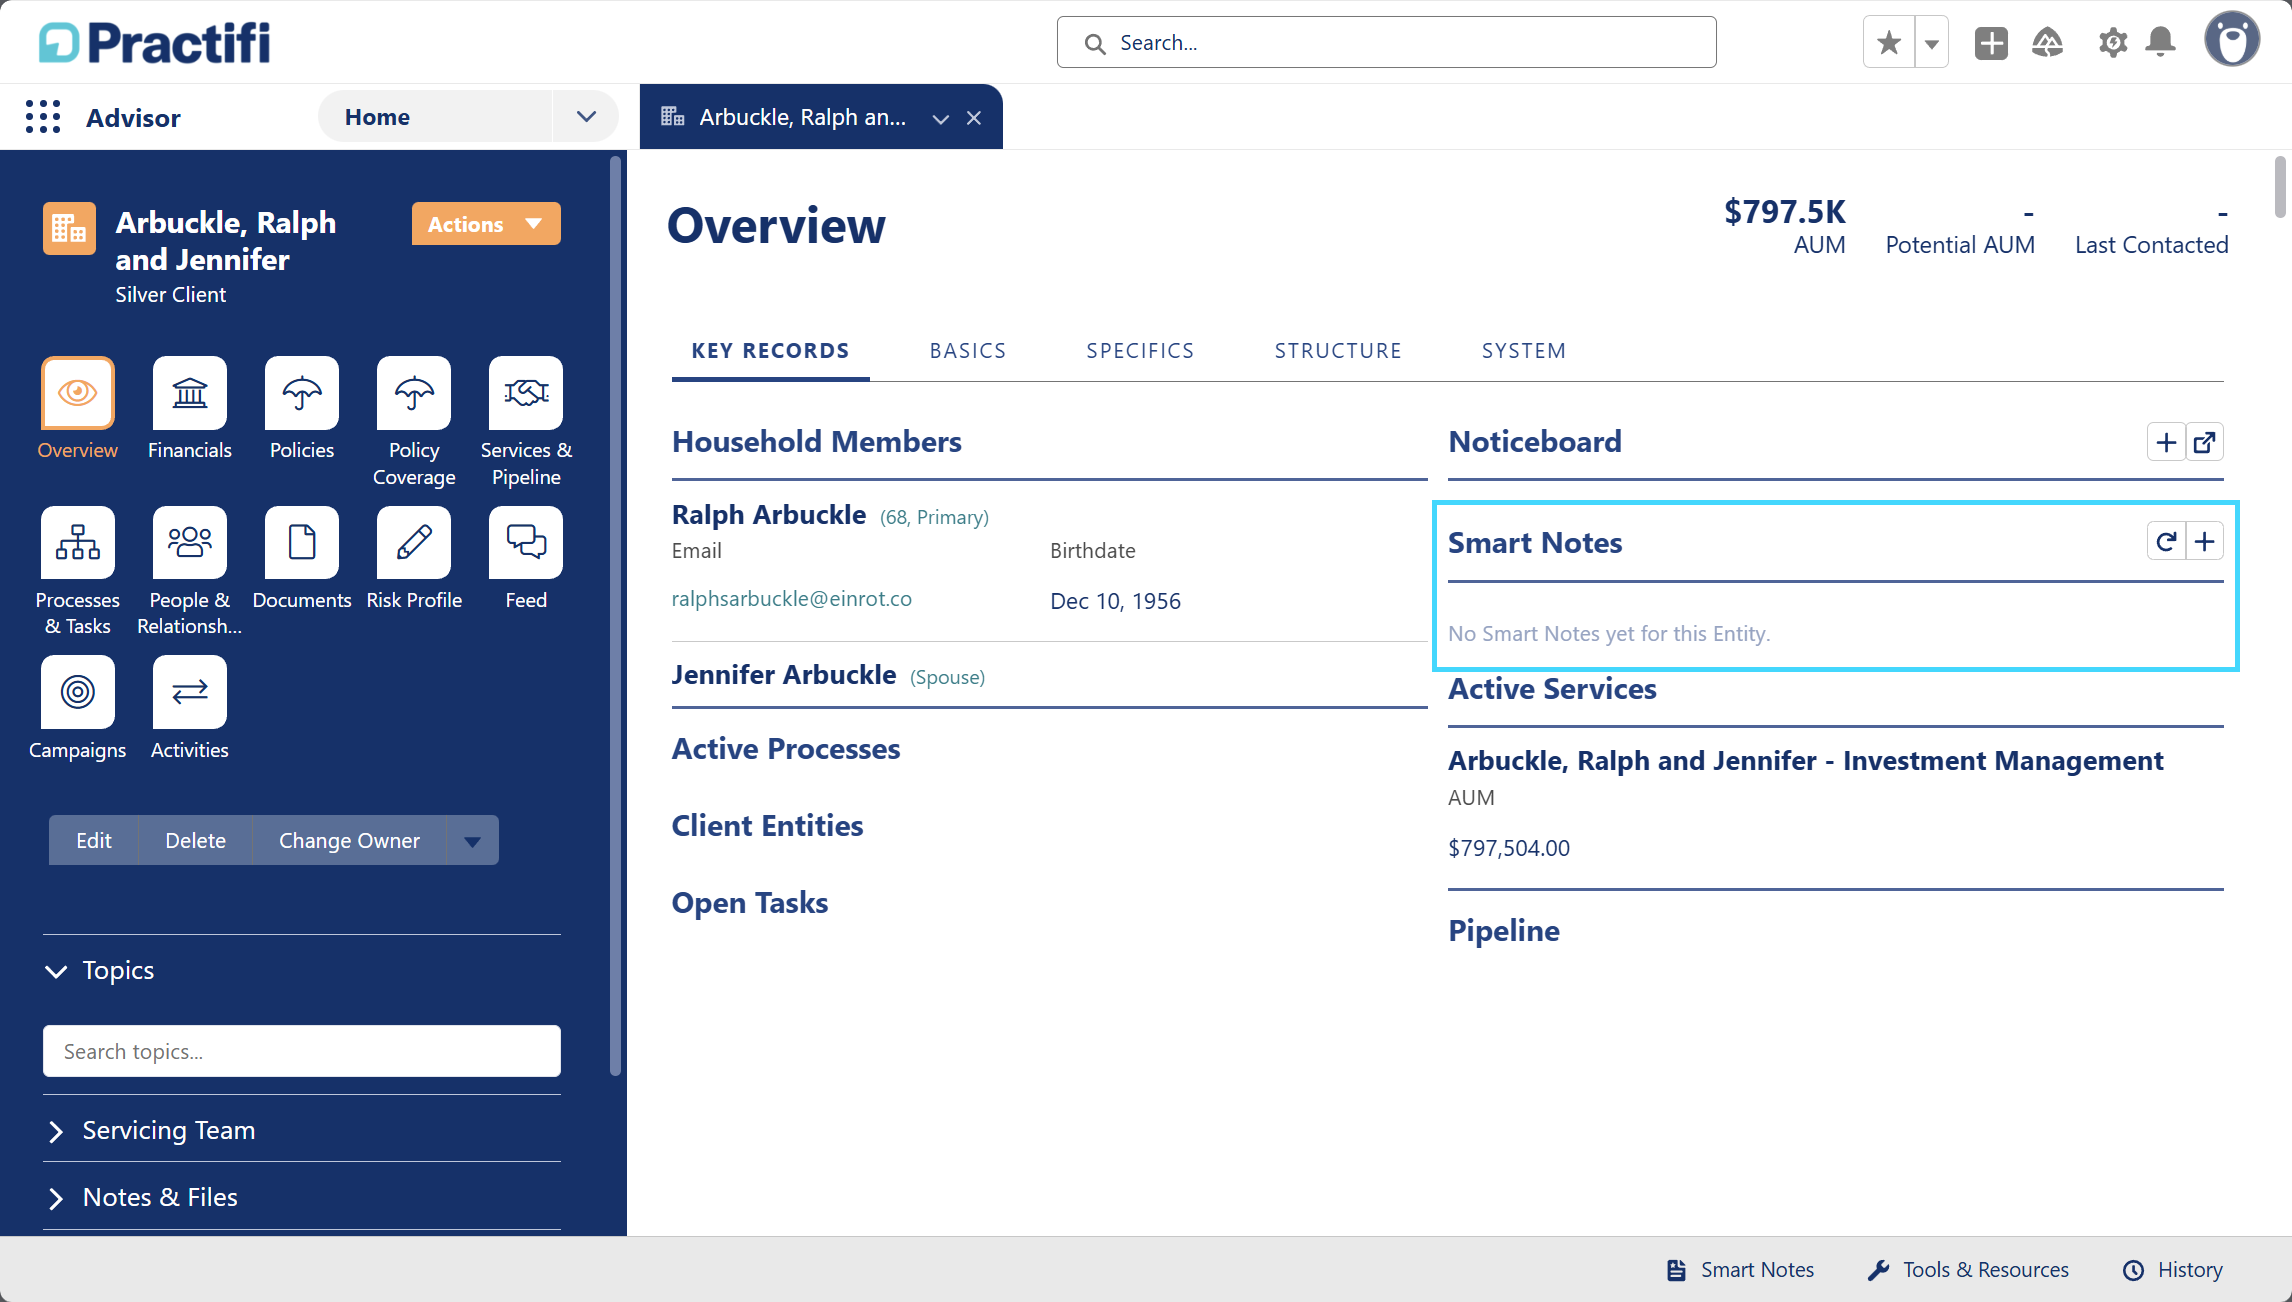Focus the global Search box
The image size is (2292, 1302).
coord(1386,42)
